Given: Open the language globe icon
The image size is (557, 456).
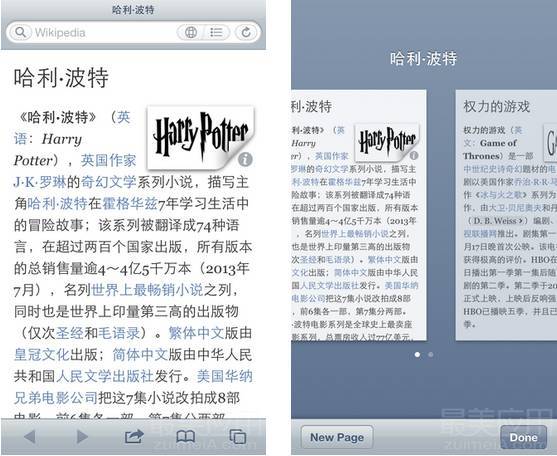Looking at the screenshot, I should click(191, 32).
